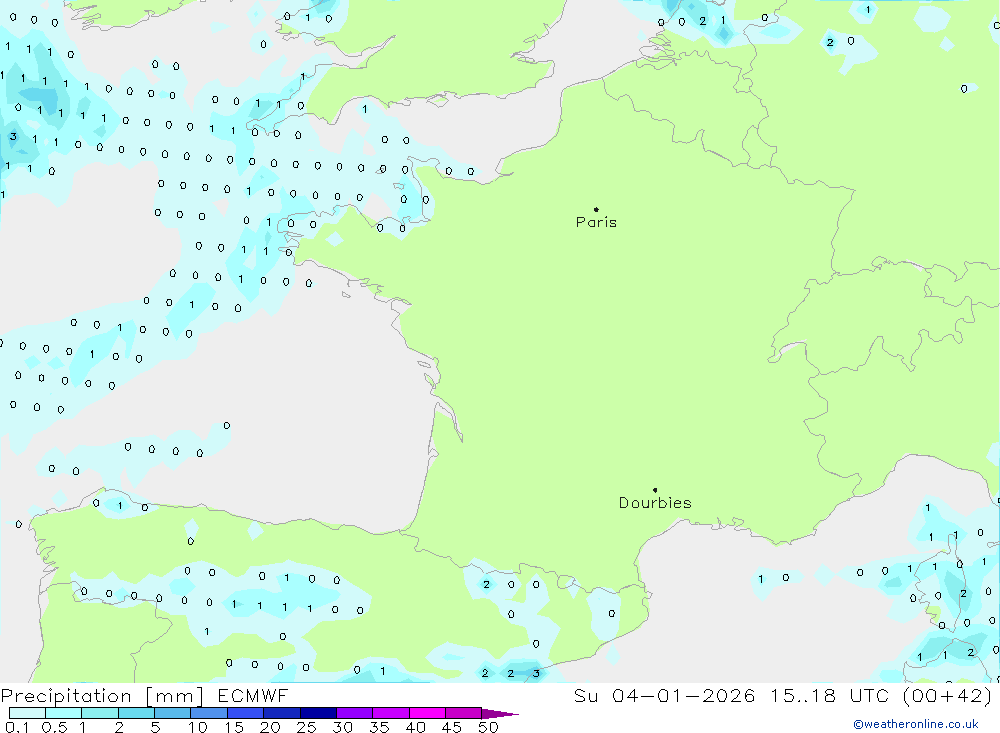Open the weatheronline.co.uk copyright link
The width and height of the screenshot is (1000, 733).
[x=916, y=724]
